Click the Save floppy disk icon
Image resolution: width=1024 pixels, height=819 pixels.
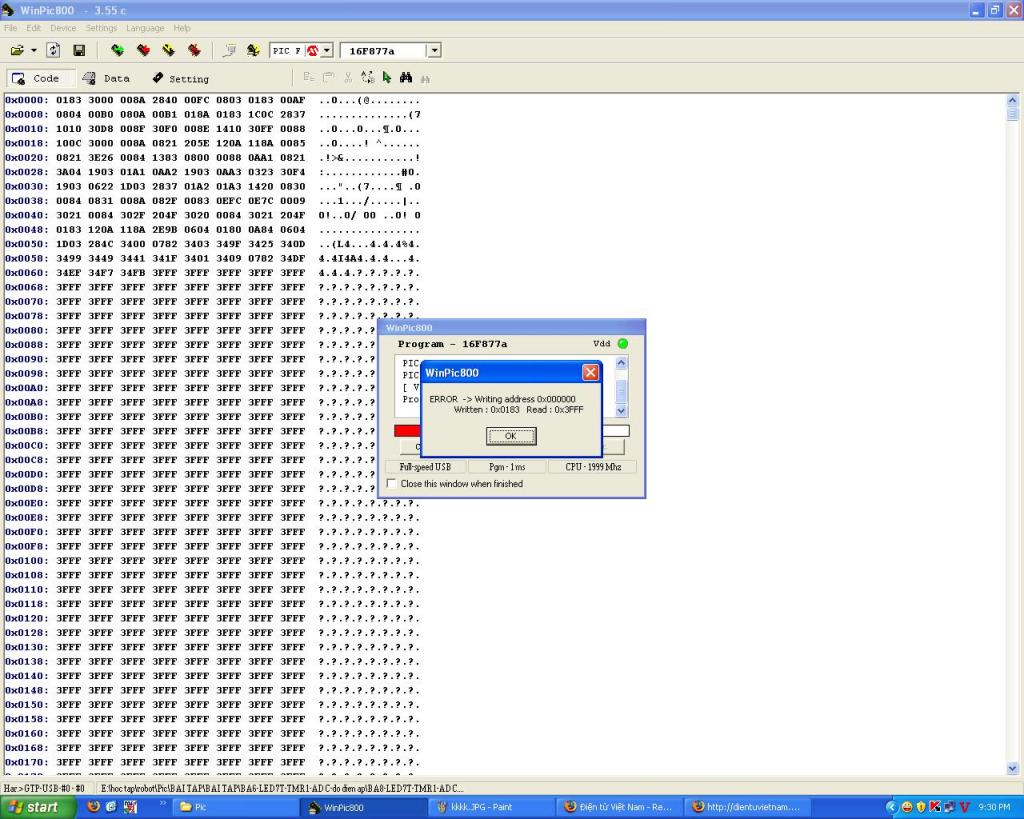(x=79, y=50)
